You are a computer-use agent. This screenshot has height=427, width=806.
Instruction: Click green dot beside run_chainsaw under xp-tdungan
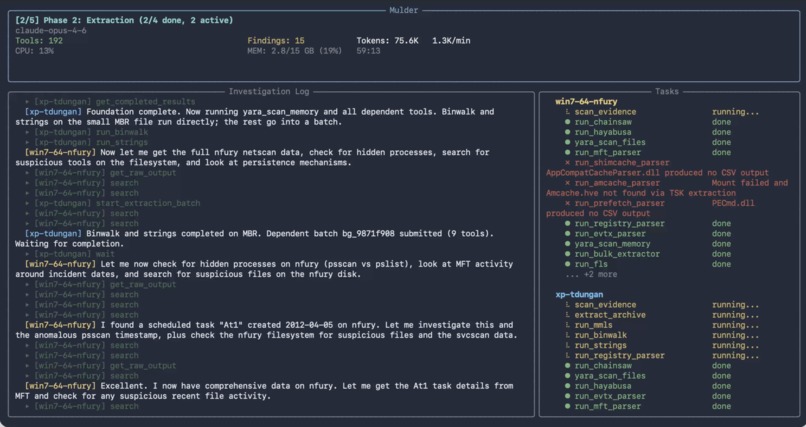tap(567, 366)
